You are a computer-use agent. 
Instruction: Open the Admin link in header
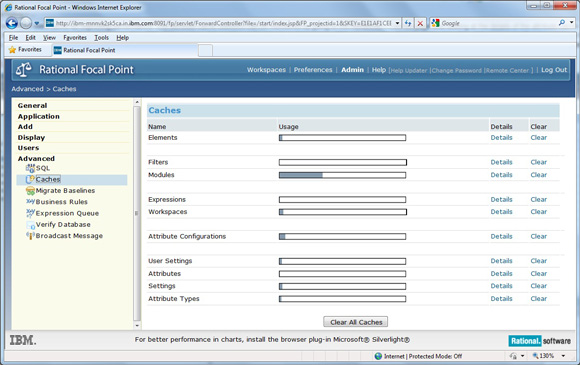coord(352,70)
